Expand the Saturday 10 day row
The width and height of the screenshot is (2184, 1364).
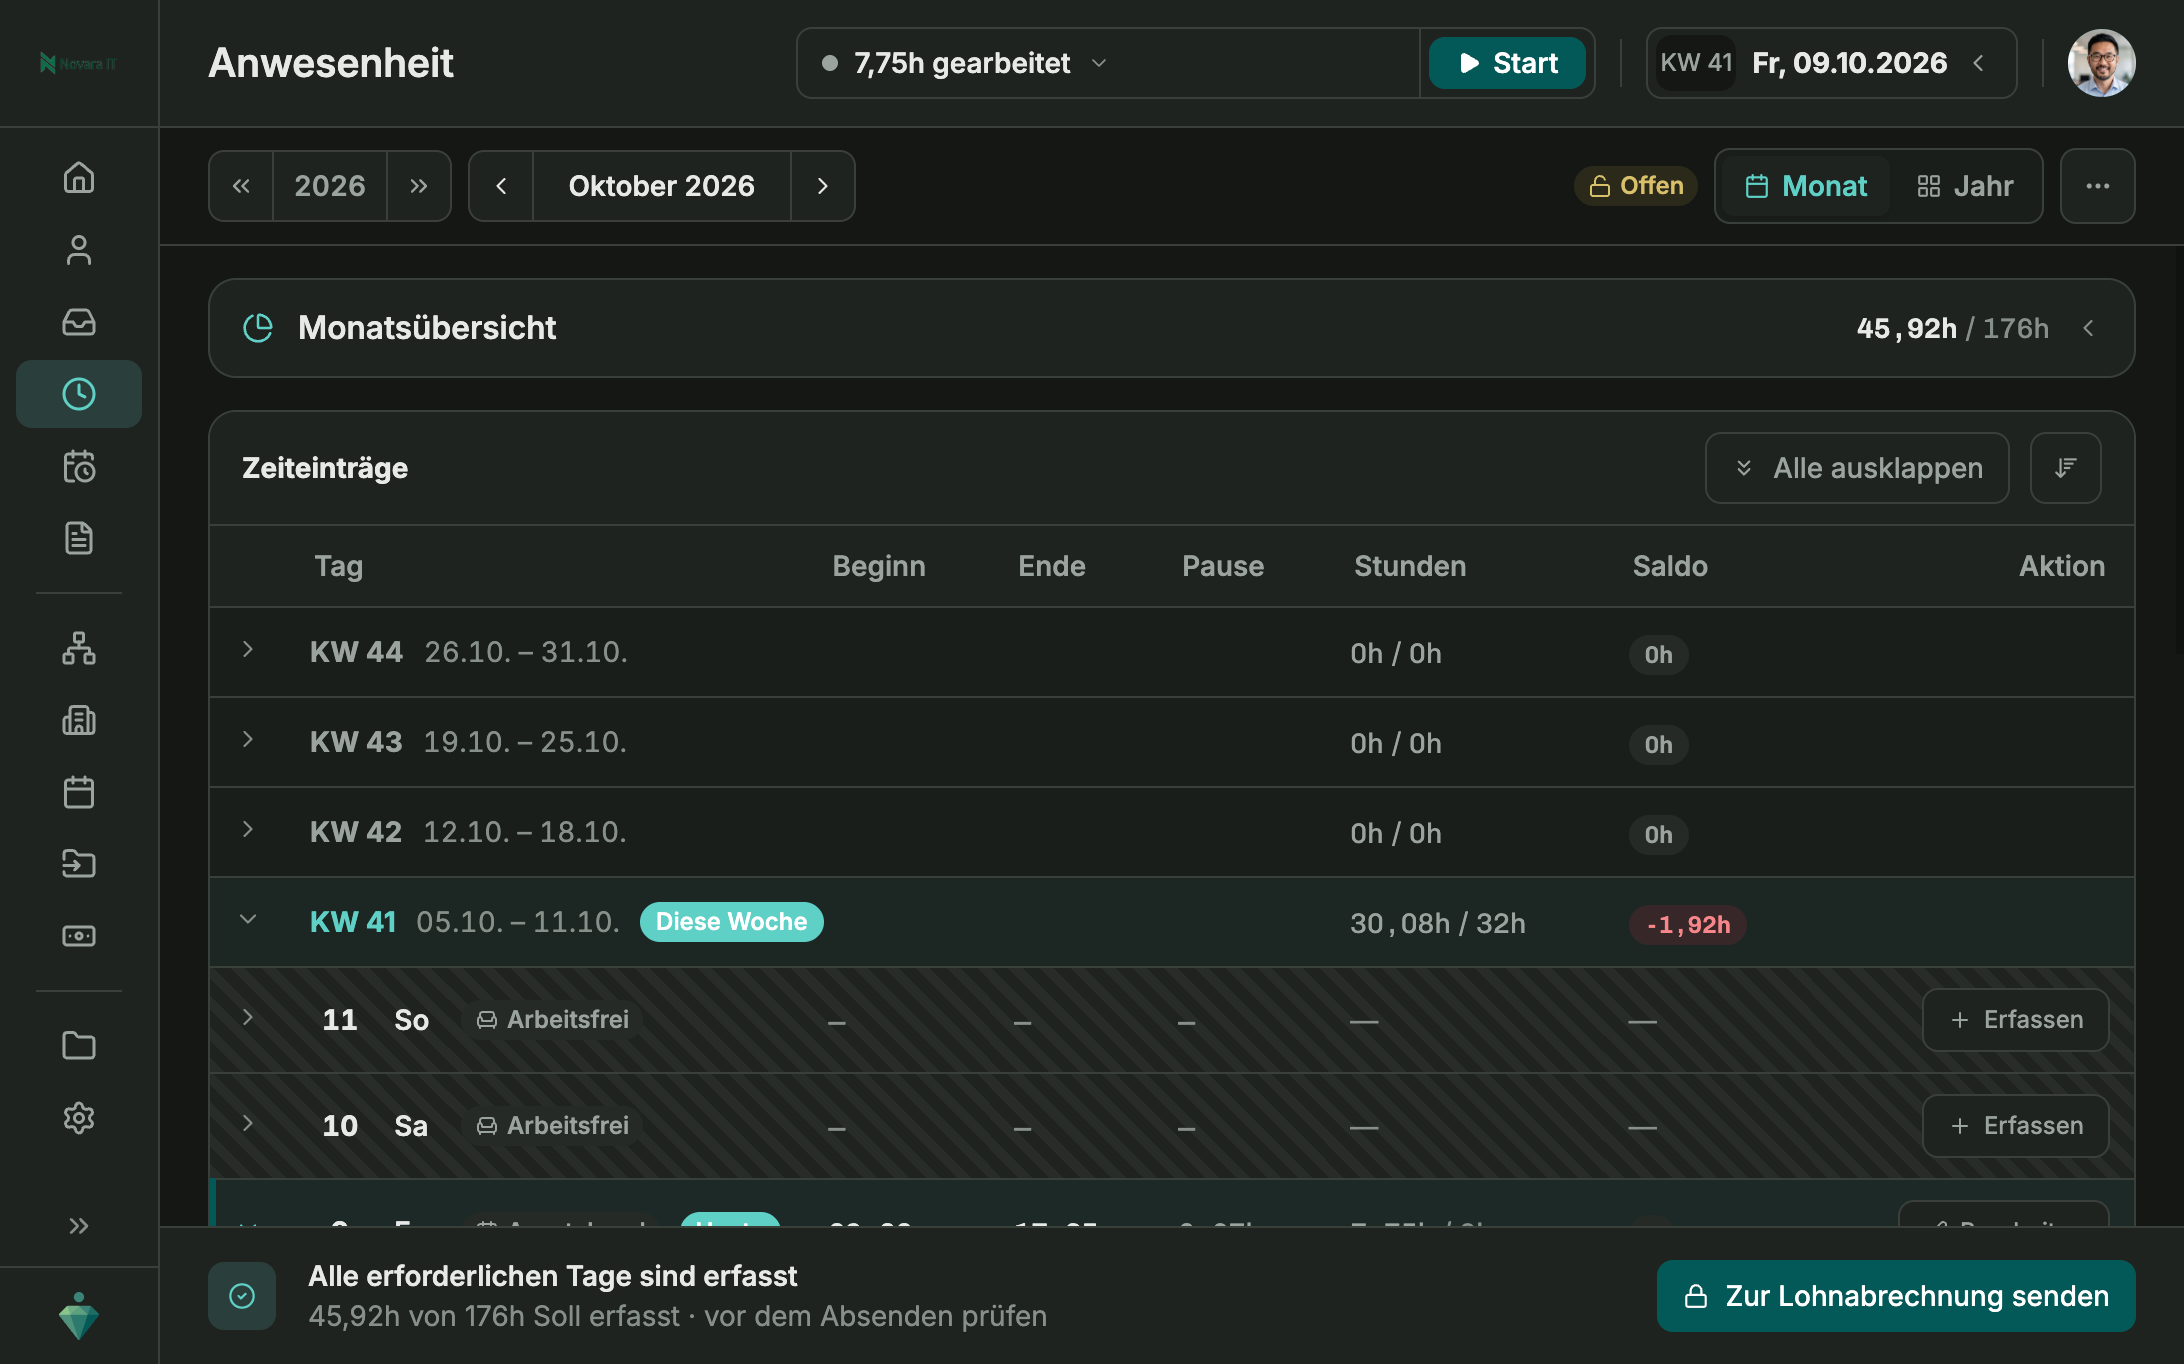click(248, 1124)
